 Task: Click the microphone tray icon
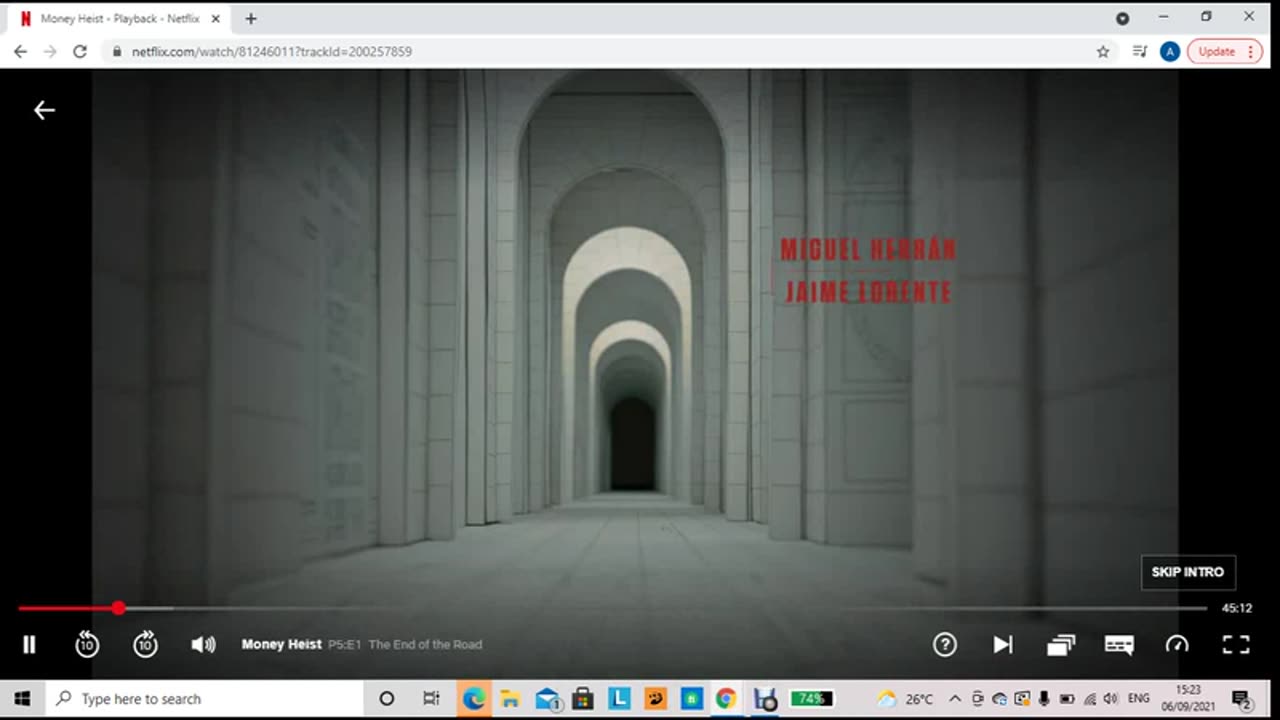coord(1044,699)
